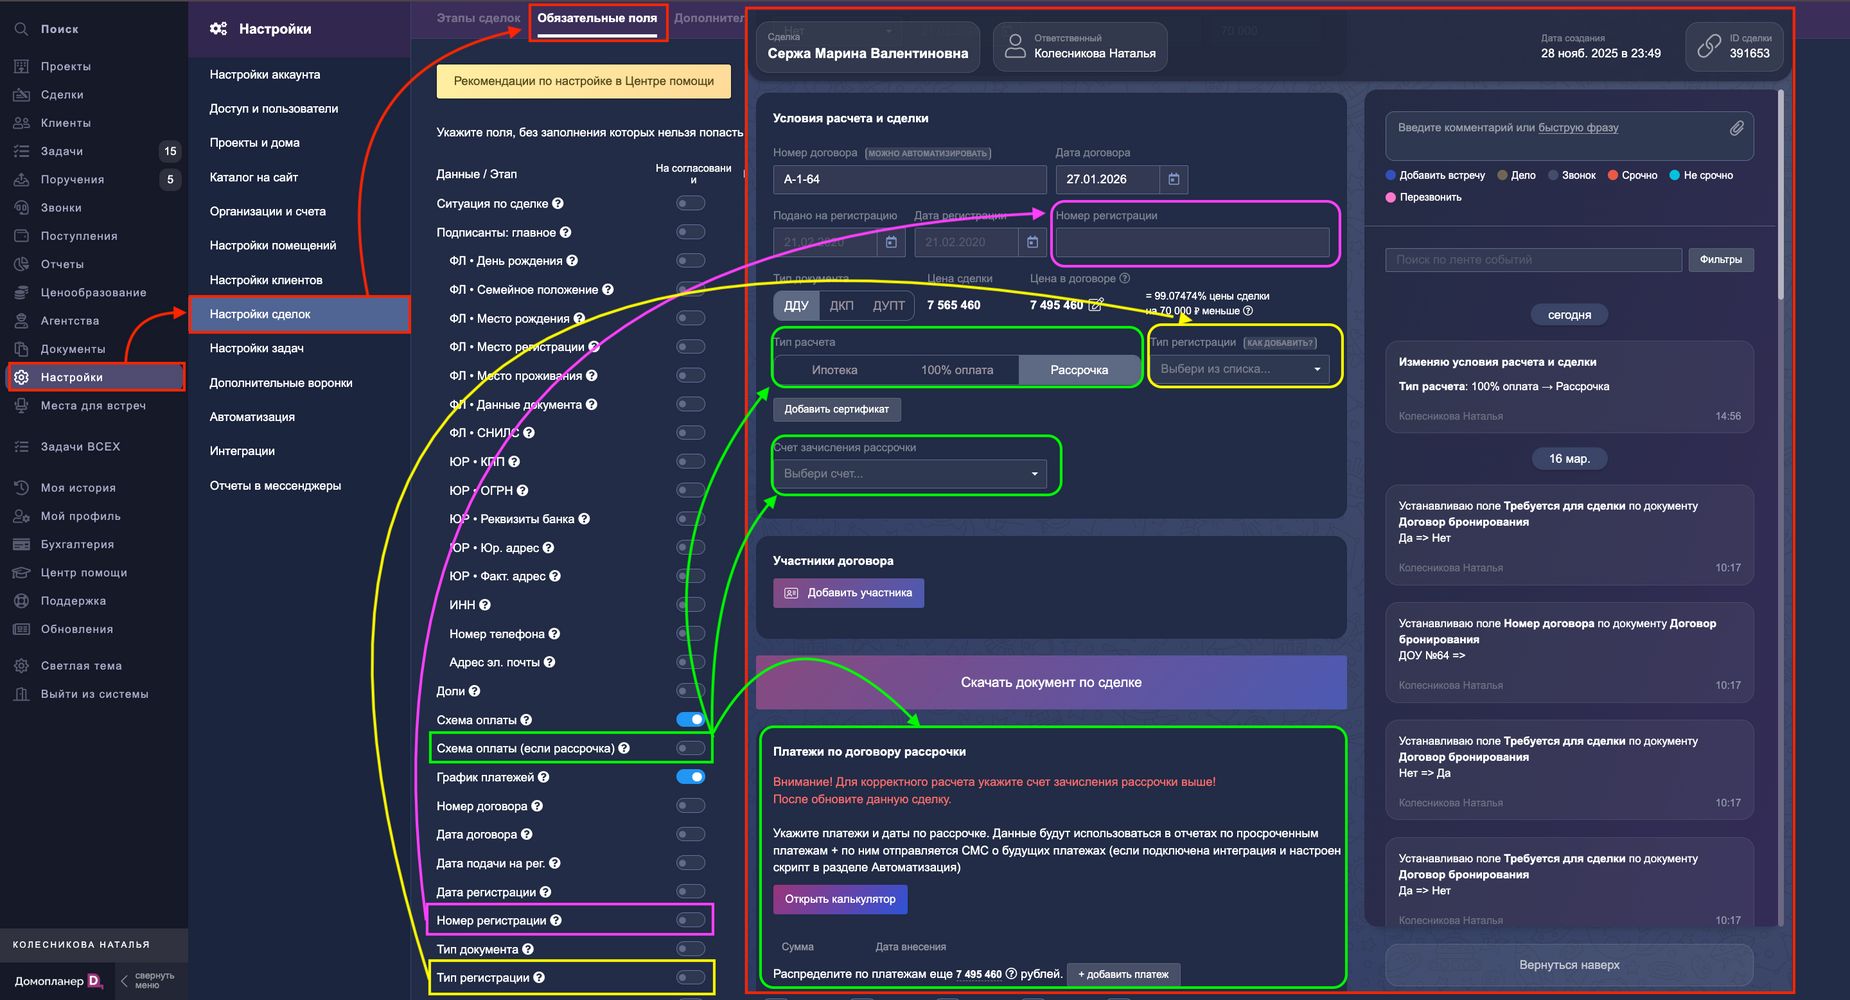The image size is (1850, 1000).
Task: Open the Проекты sidebar icon
Action: pyautogui.click(x=21, y=66)
